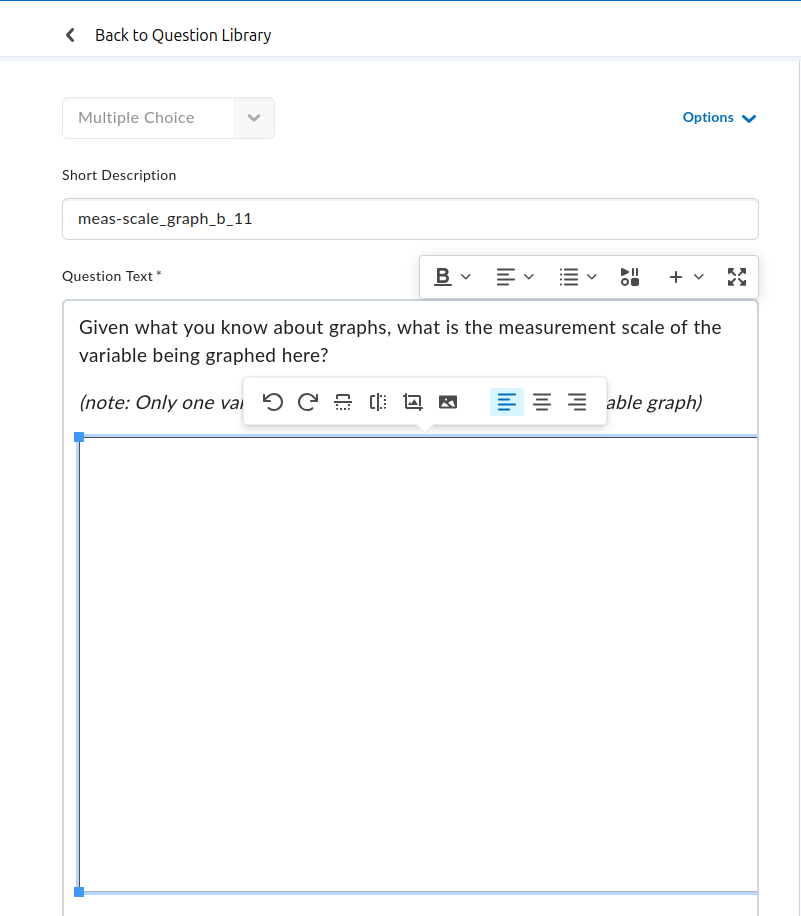Click the Insert Stuff media icon
This screenshot has height=916, width=801.
pos(630,276)
